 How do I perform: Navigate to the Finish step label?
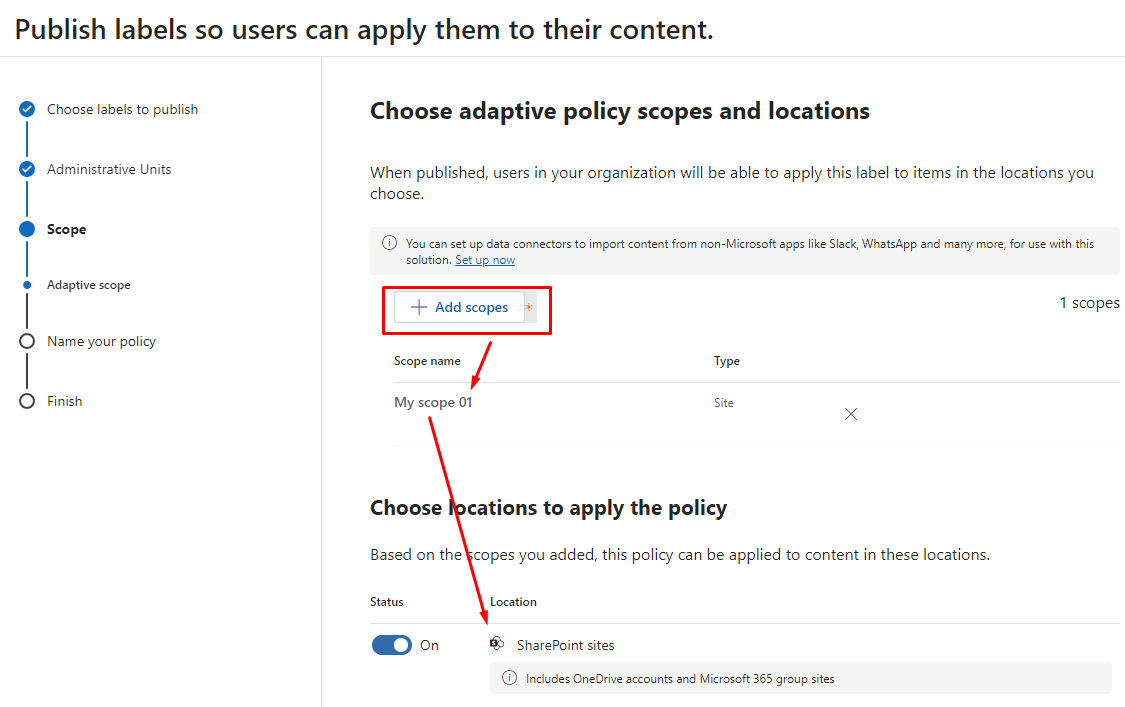(64, 401)
